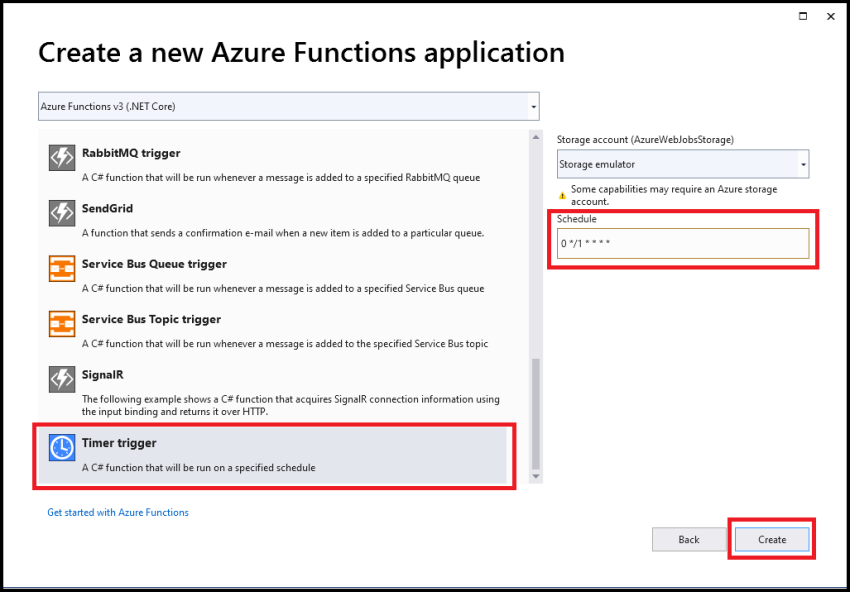
Task: Close the Azure Functions dialog window
Action: pos(831,17)
